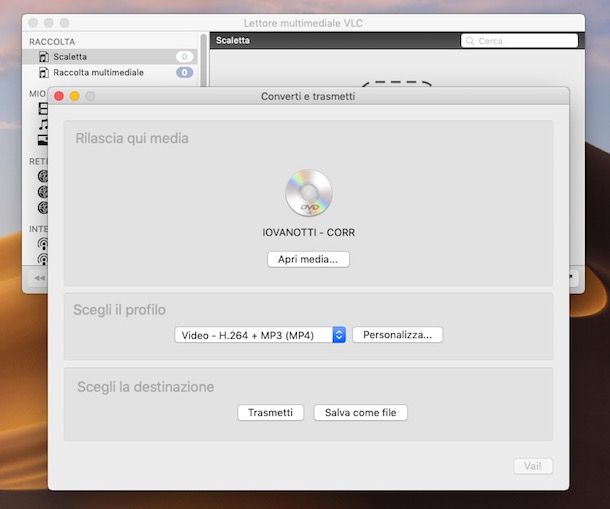The width and height of the screenshot is (610, 509).
Task: Click the VLC sidebar scrollbar
Action: pyautogui.click(x=203, y=60)
